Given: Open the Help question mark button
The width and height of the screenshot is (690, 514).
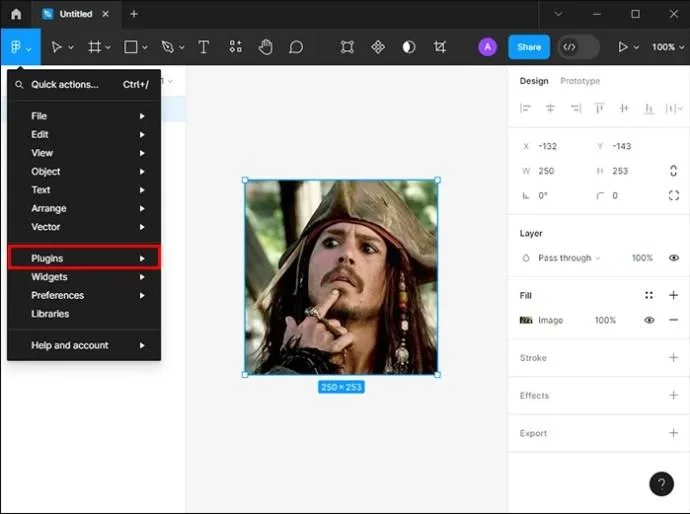Looking at the screenshot, I should [661, 484].
